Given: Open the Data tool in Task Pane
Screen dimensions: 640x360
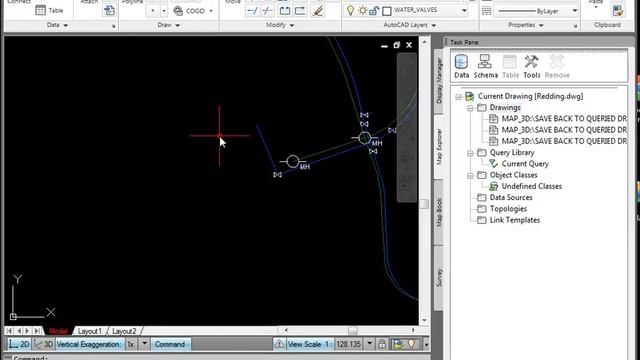Looking at the screenshot, I should [x=461, y=66].
